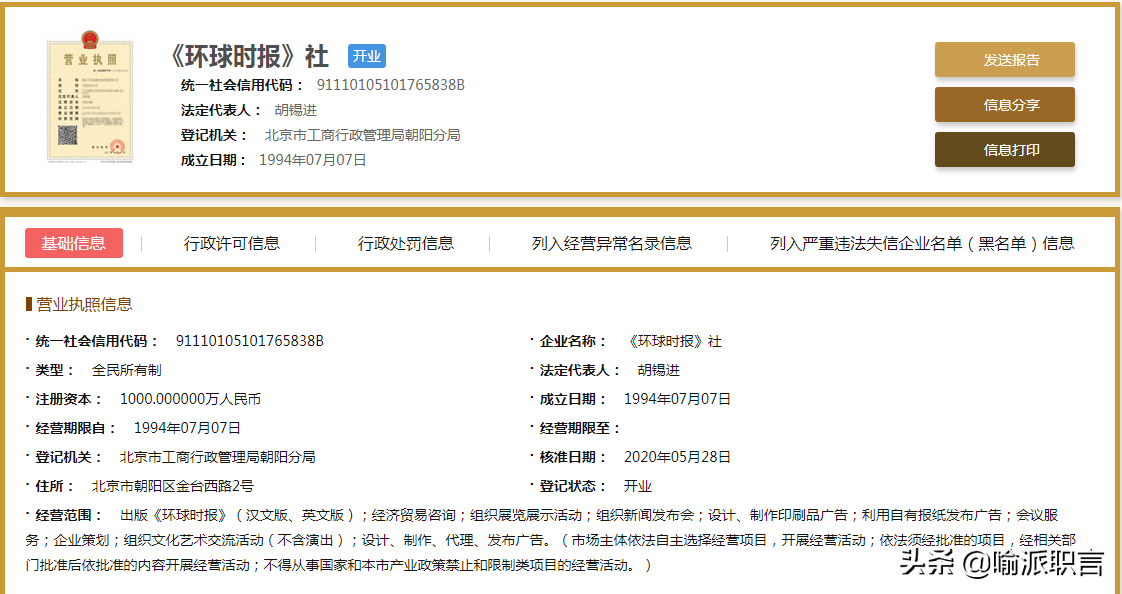Click the 信息分享 button

tap(1004, 104)
